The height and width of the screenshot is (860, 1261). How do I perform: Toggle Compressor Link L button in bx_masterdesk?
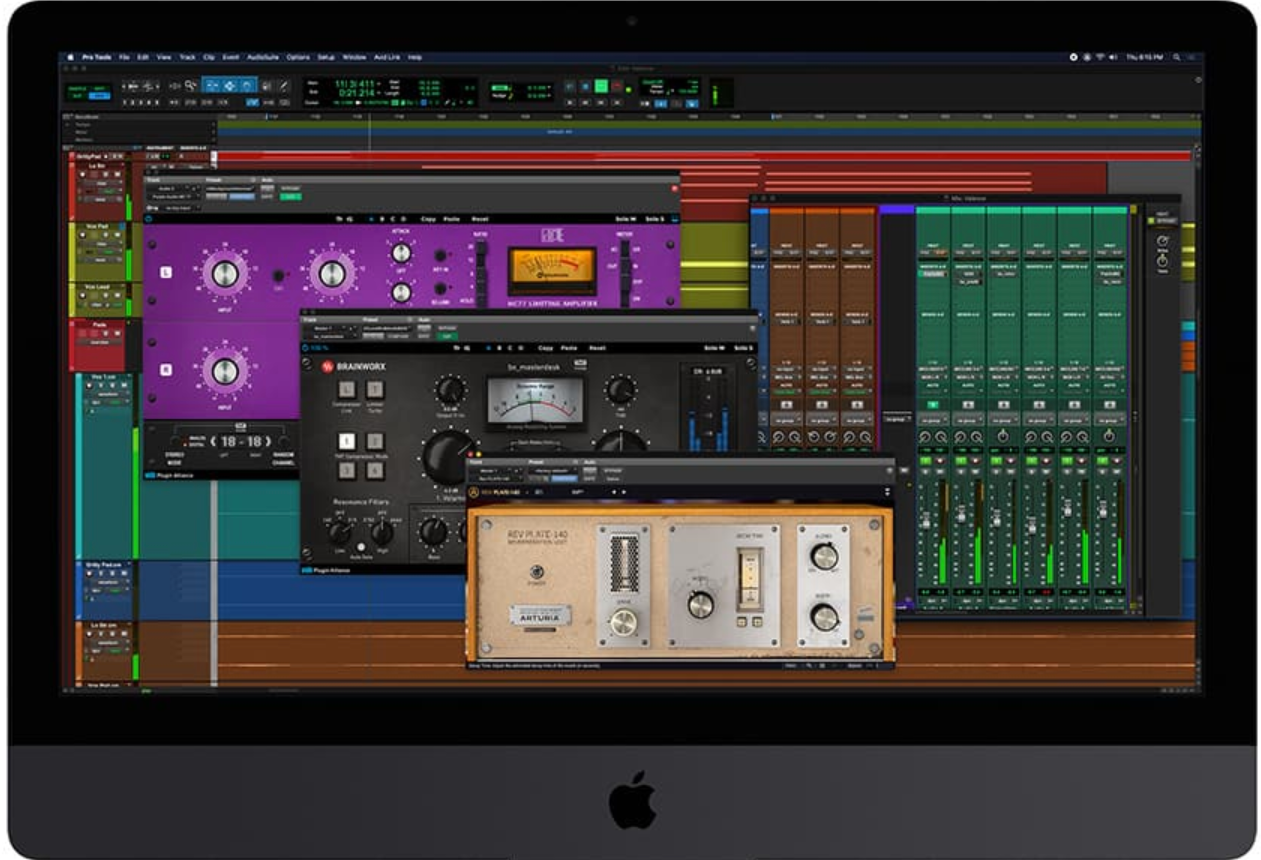tap(347, 389)
